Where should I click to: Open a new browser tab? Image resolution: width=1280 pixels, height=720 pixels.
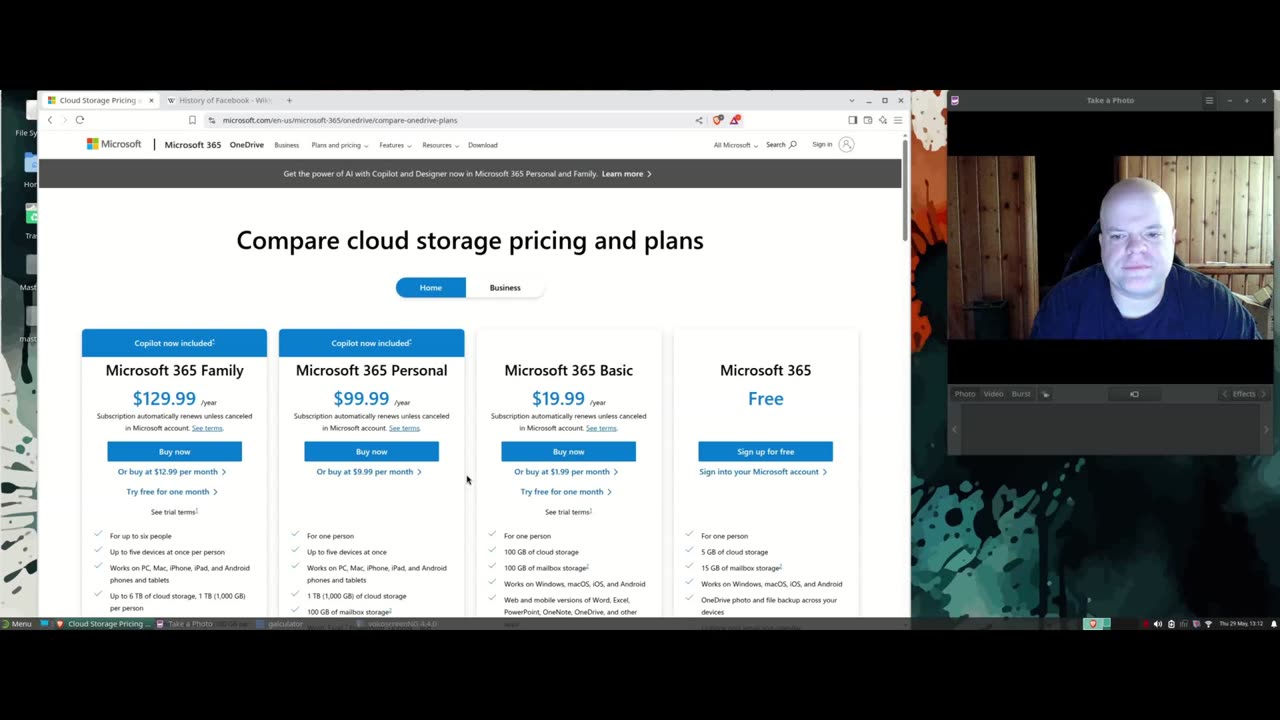click(289, 100)
